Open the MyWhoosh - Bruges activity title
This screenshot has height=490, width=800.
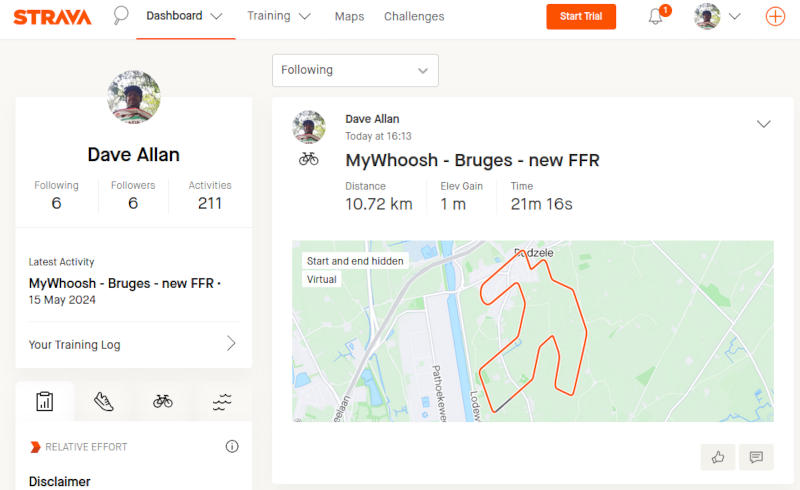click(x=472, y=160)
